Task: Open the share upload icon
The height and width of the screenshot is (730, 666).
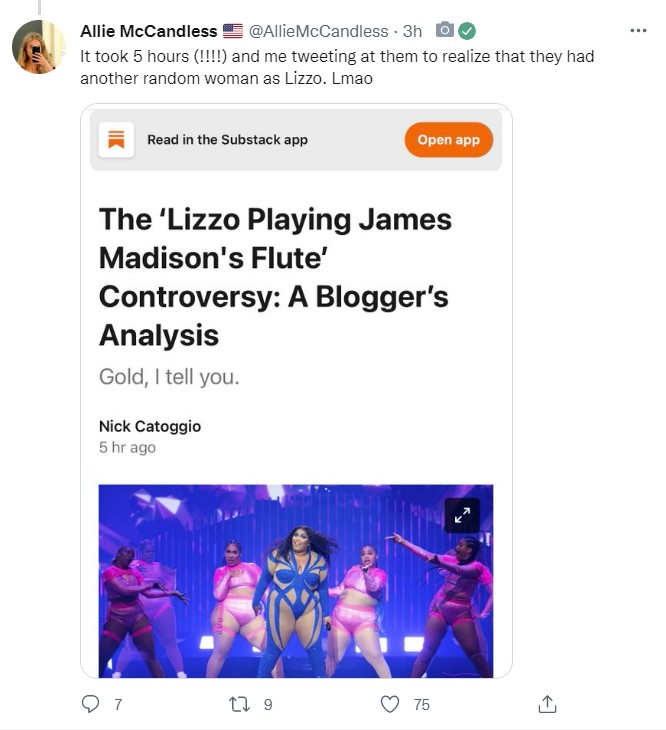Action: click(x=547, y=704)
